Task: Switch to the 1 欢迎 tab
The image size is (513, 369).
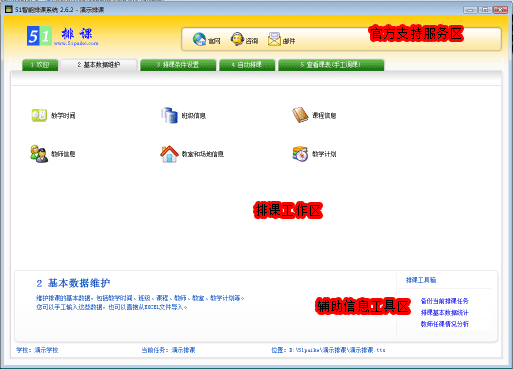Action: click(x=40, y=65)
